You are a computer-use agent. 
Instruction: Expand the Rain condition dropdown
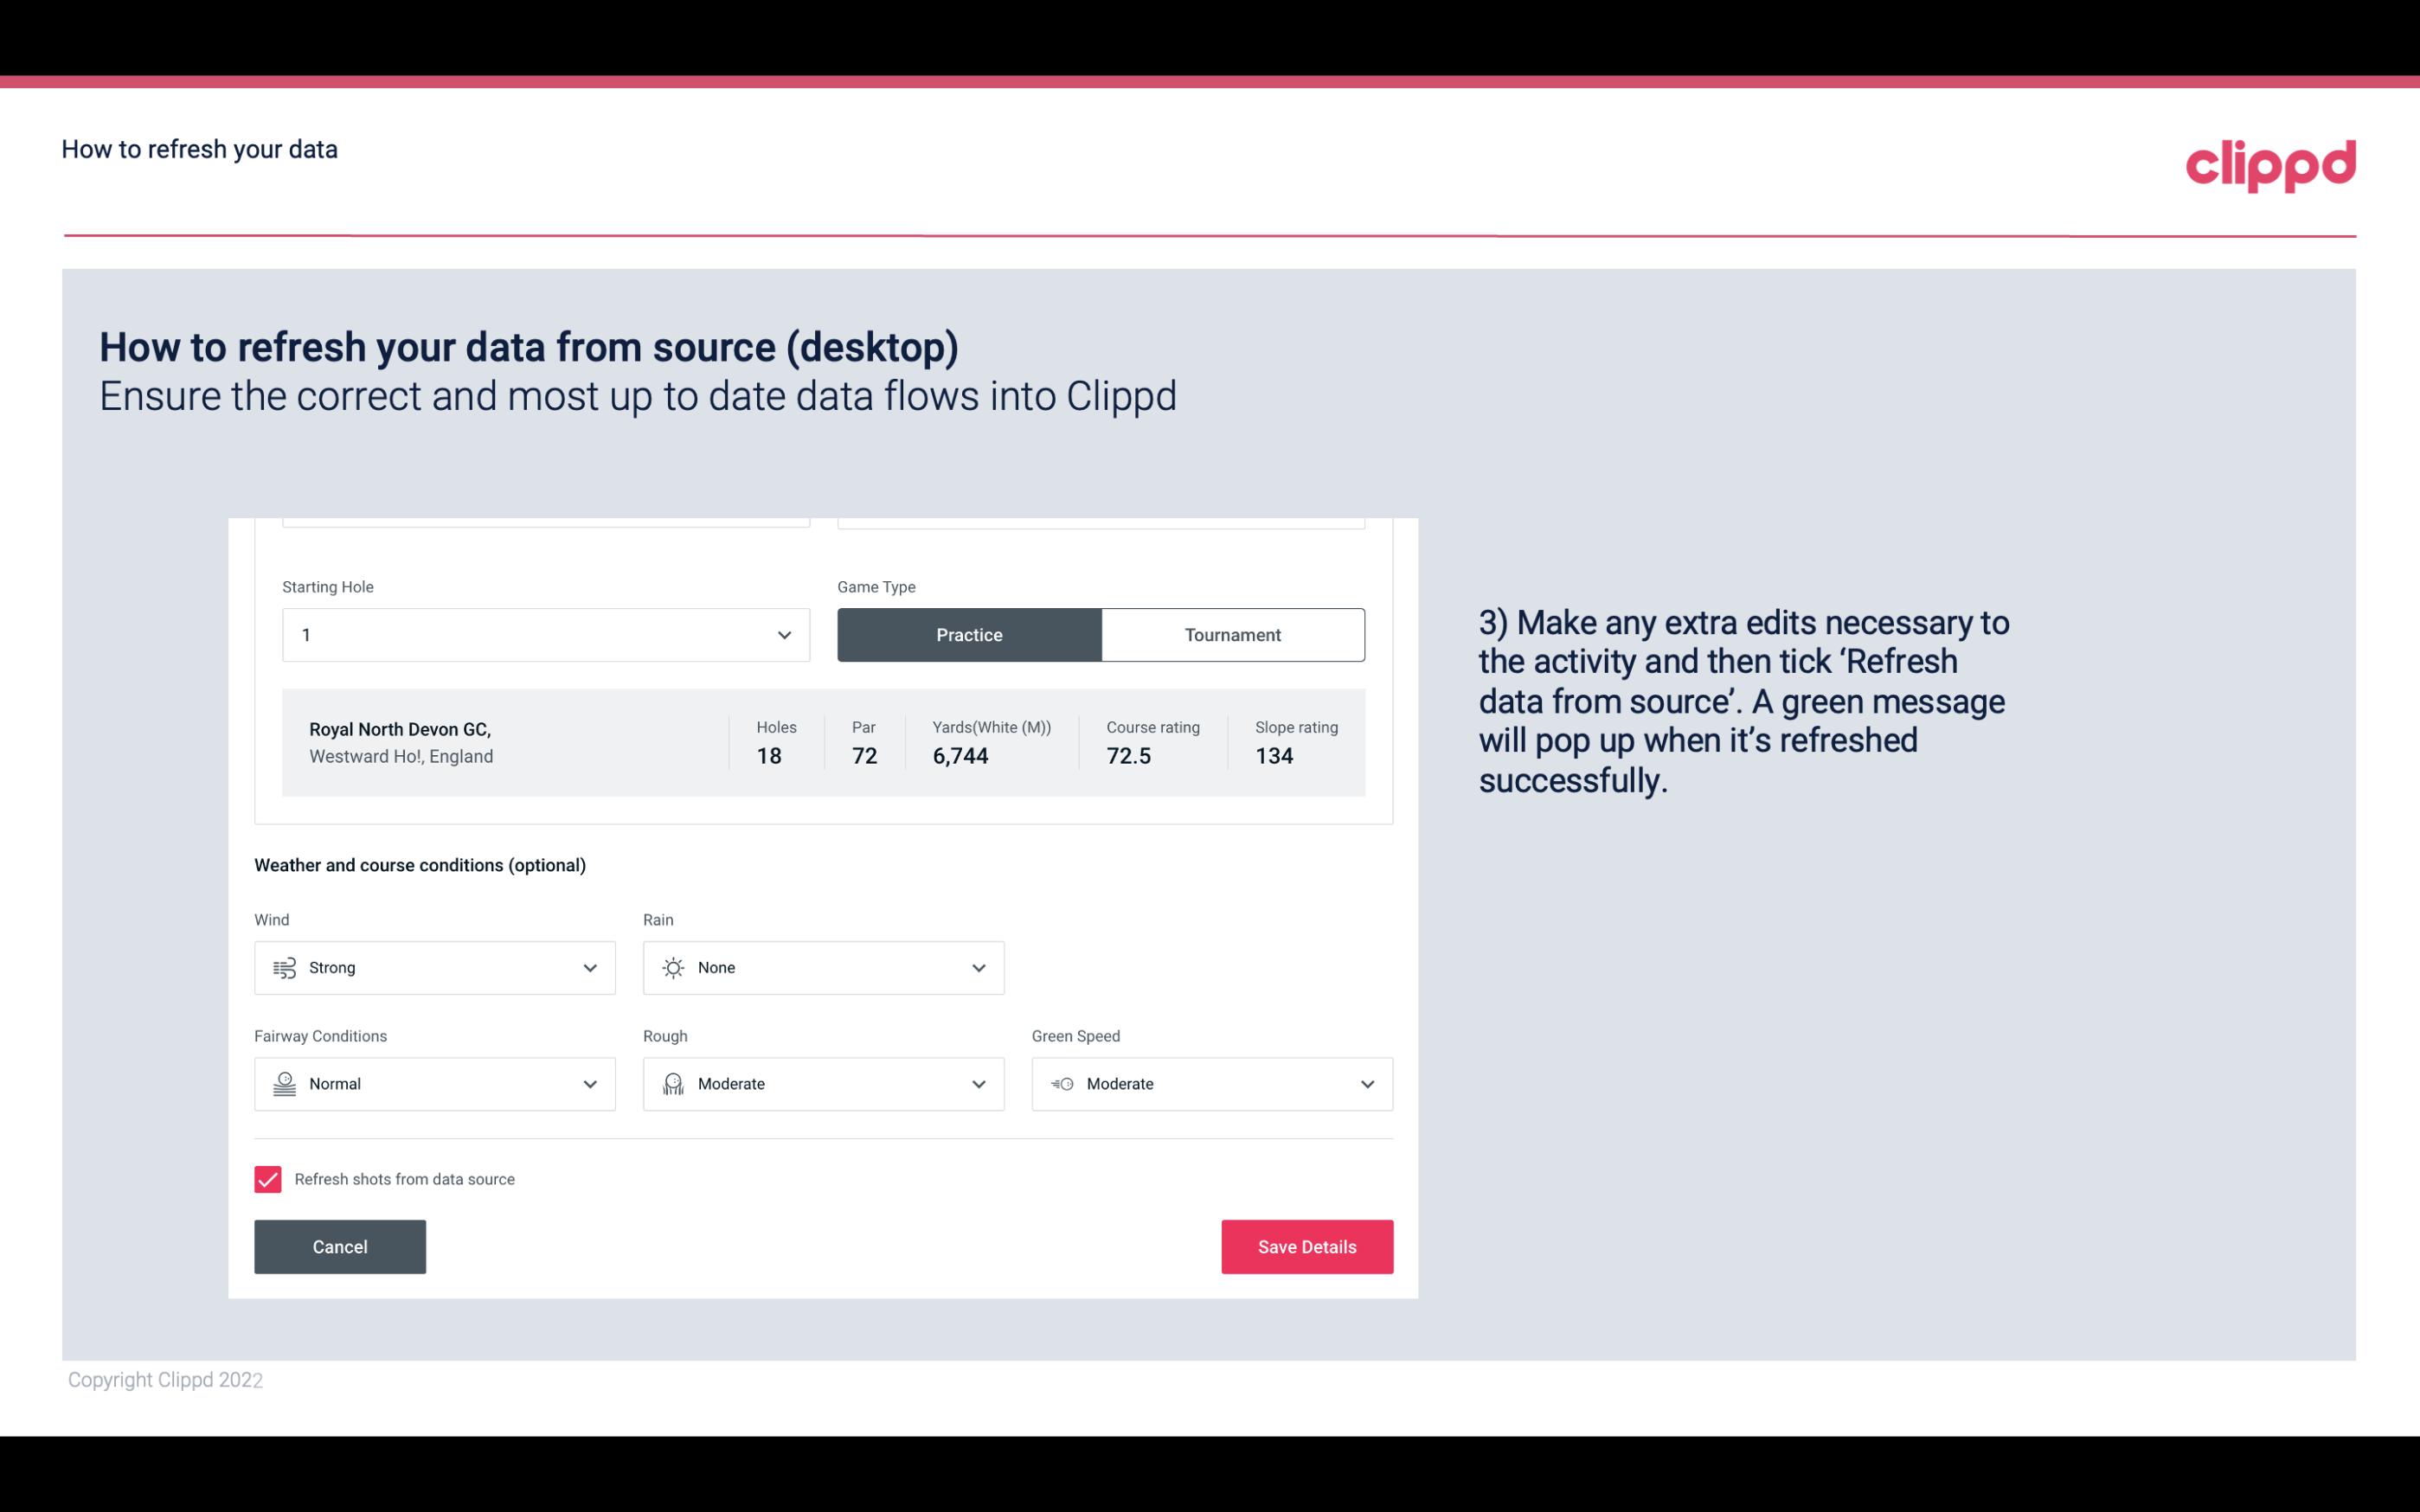pyautogui.click(x=978, y=967)
